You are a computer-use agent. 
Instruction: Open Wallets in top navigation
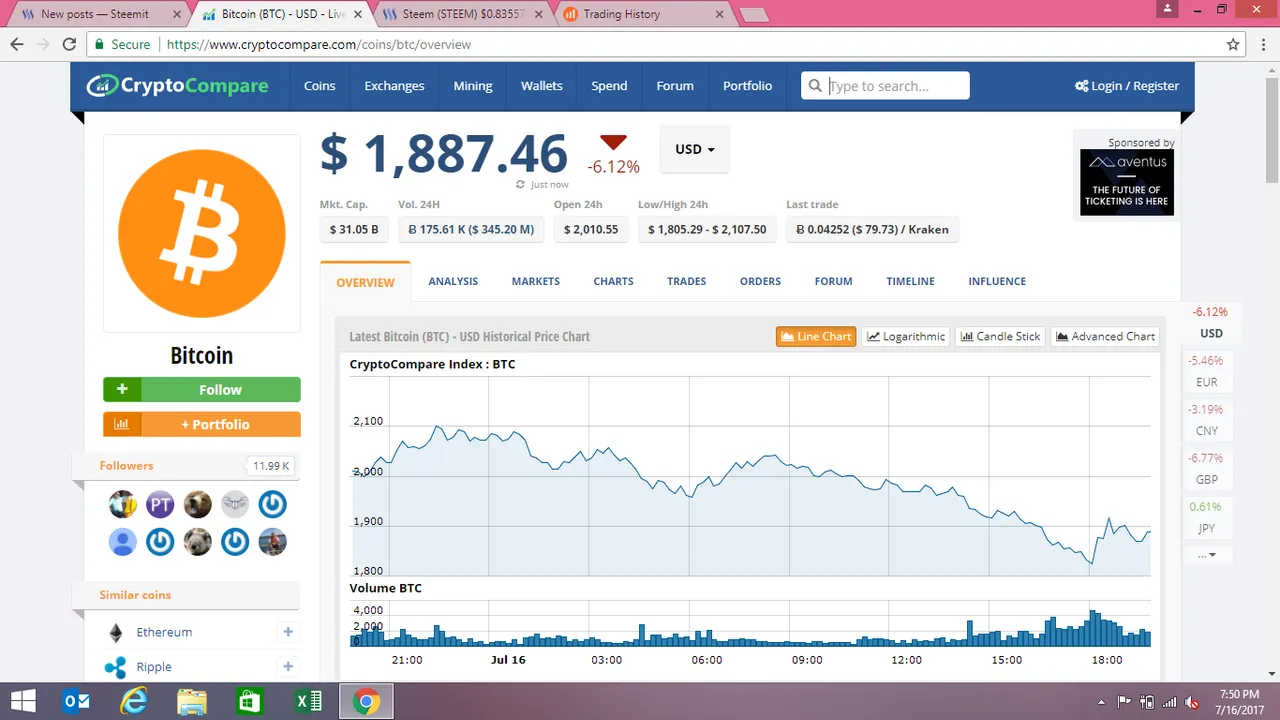point(542,86)
